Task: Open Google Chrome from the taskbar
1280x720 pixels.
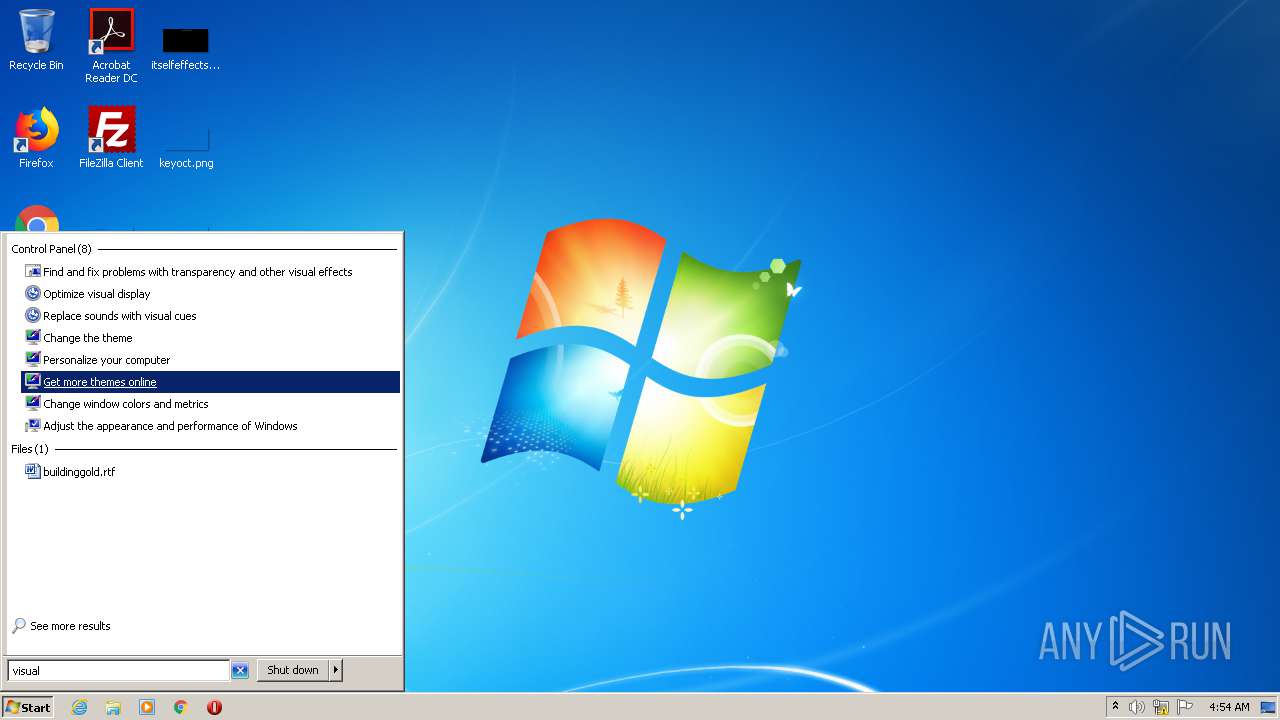Action: click(181, 707)
